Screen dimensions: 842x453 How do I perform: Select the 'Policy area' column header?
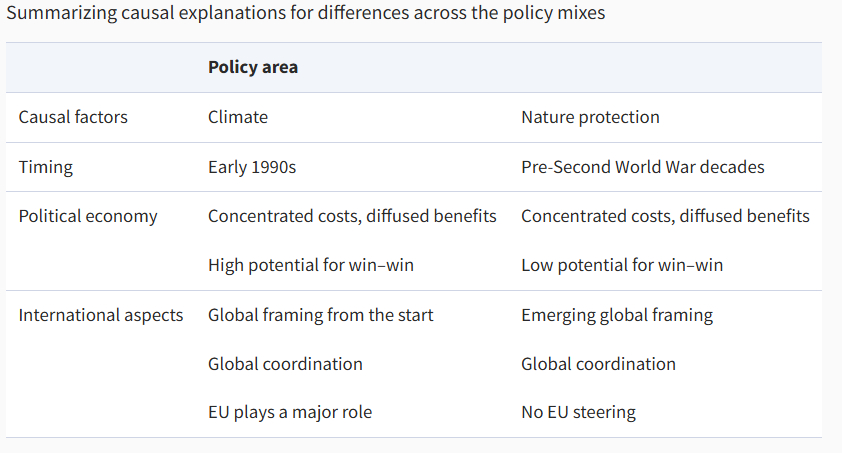tap(253, 67)
